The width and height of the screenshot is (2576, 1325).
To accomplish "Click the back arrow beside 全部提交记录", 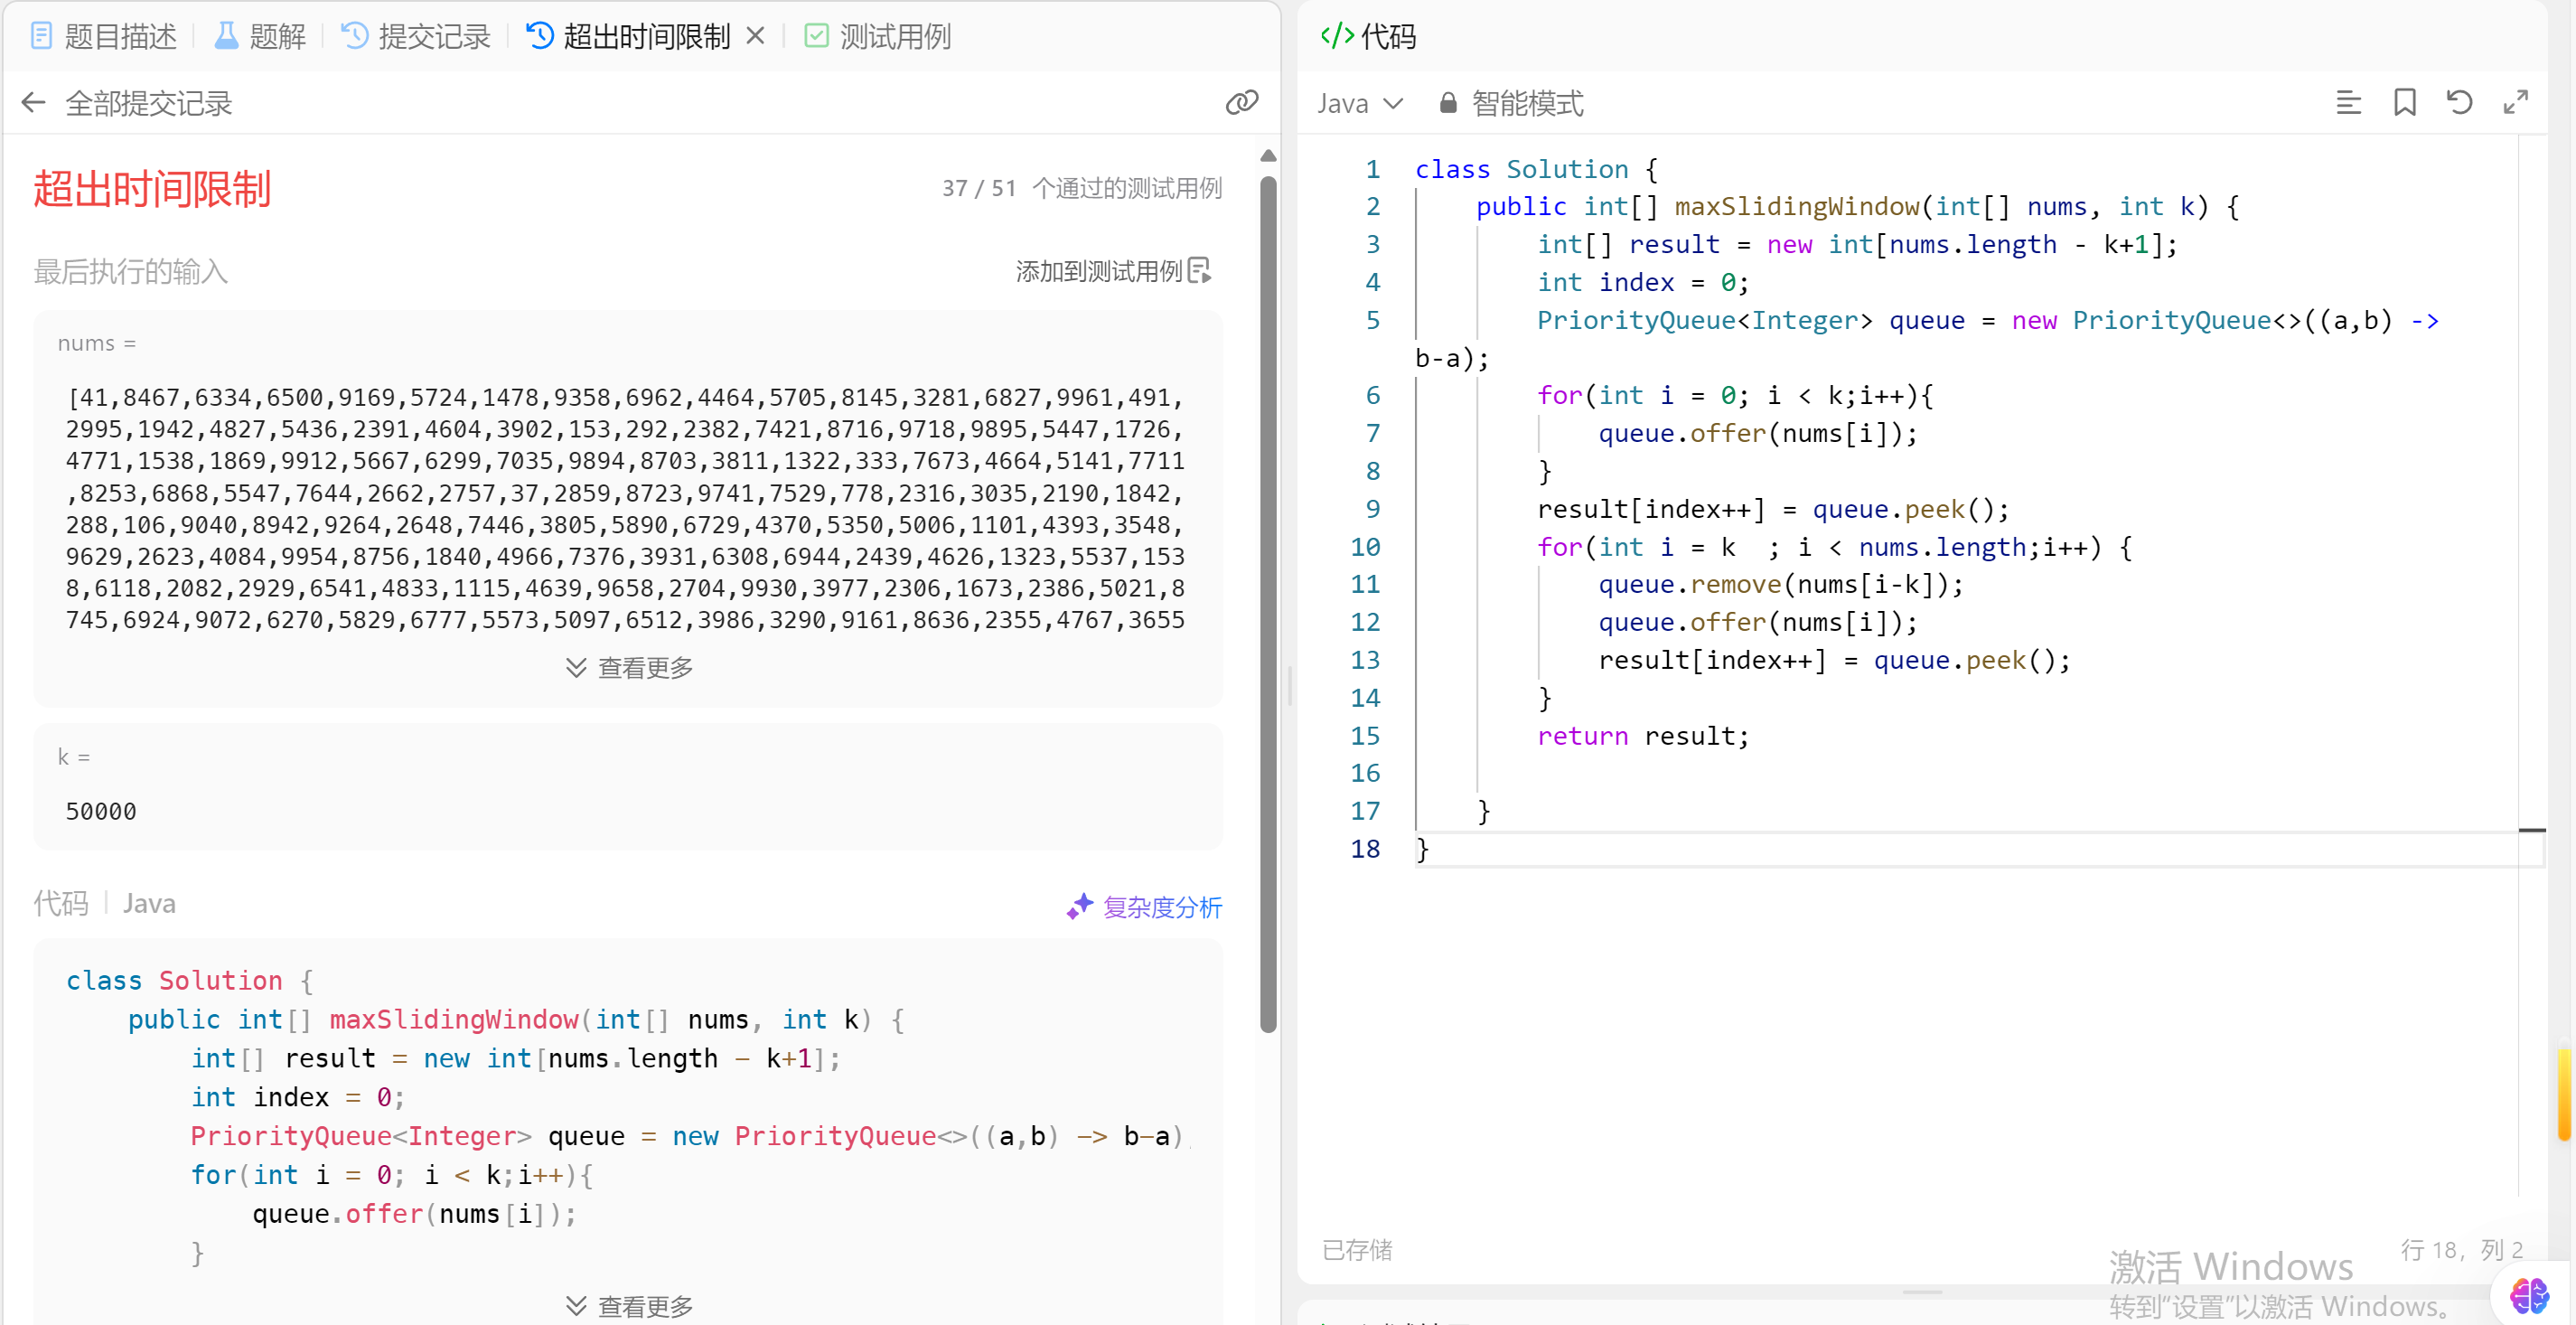I will click(33, 102).
